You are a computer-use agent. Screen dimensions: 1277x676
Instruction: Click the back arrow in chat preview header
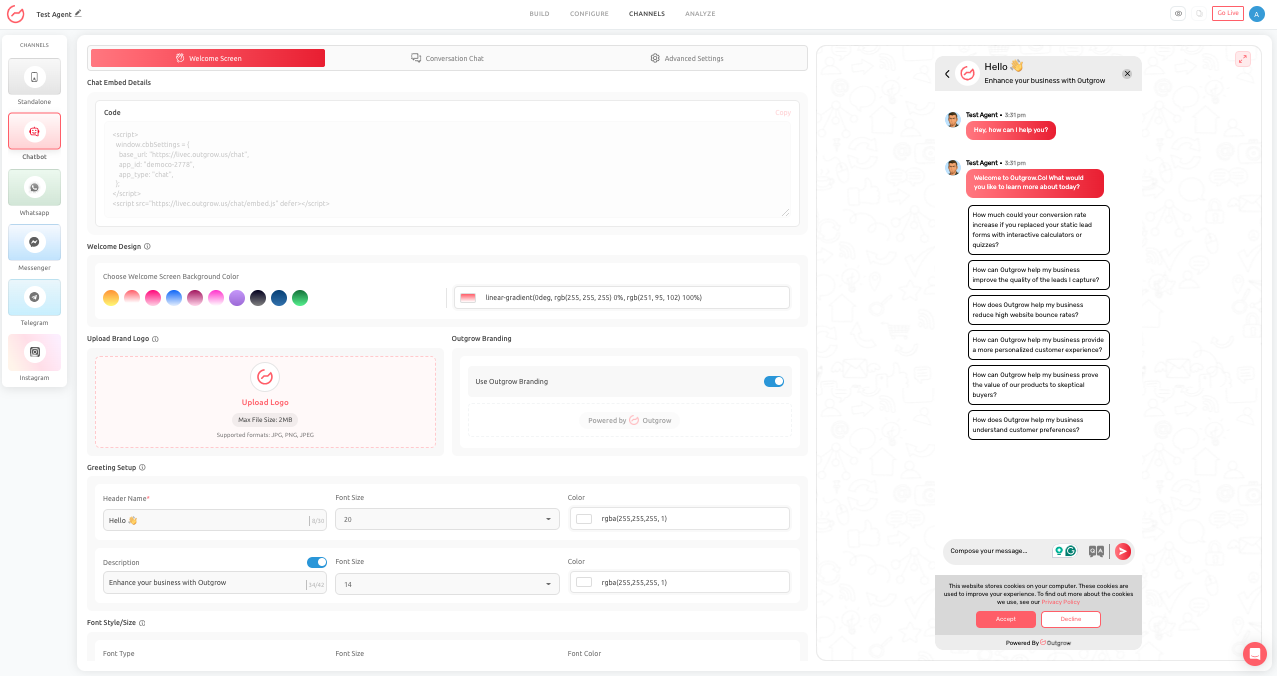947,74
